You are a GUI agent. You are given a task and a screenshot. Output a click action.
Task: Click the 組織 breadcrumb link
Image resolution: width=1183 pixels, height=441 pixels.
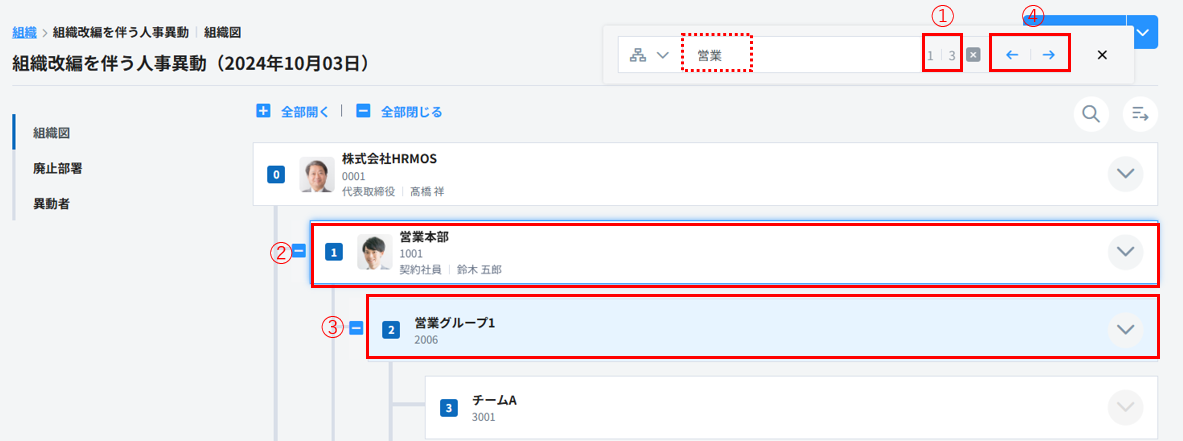[24, 32]
